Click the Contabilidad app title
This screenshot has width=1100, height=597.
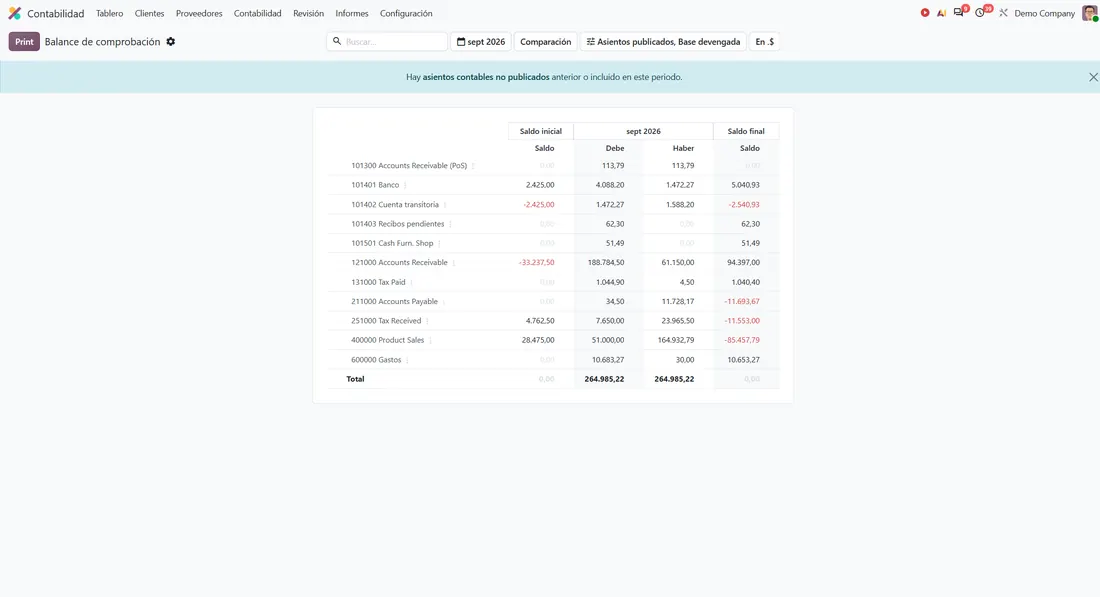pos(55,13)
